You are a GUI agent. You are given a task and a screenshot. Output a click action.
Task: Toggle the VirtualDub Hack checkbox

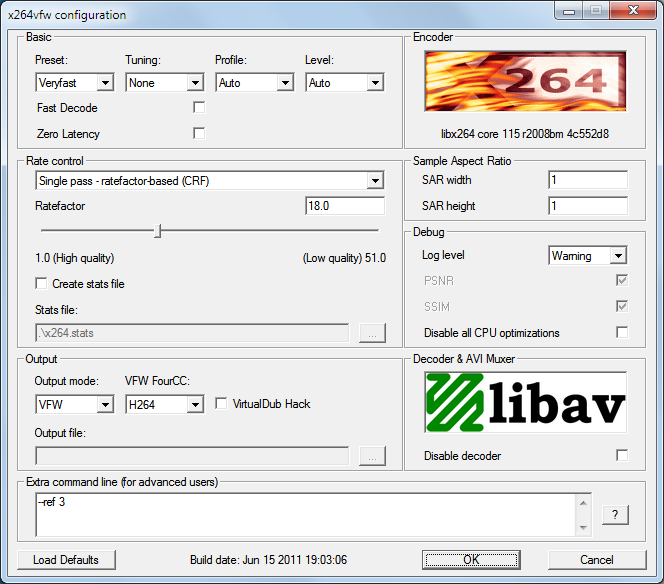point(221,403)
